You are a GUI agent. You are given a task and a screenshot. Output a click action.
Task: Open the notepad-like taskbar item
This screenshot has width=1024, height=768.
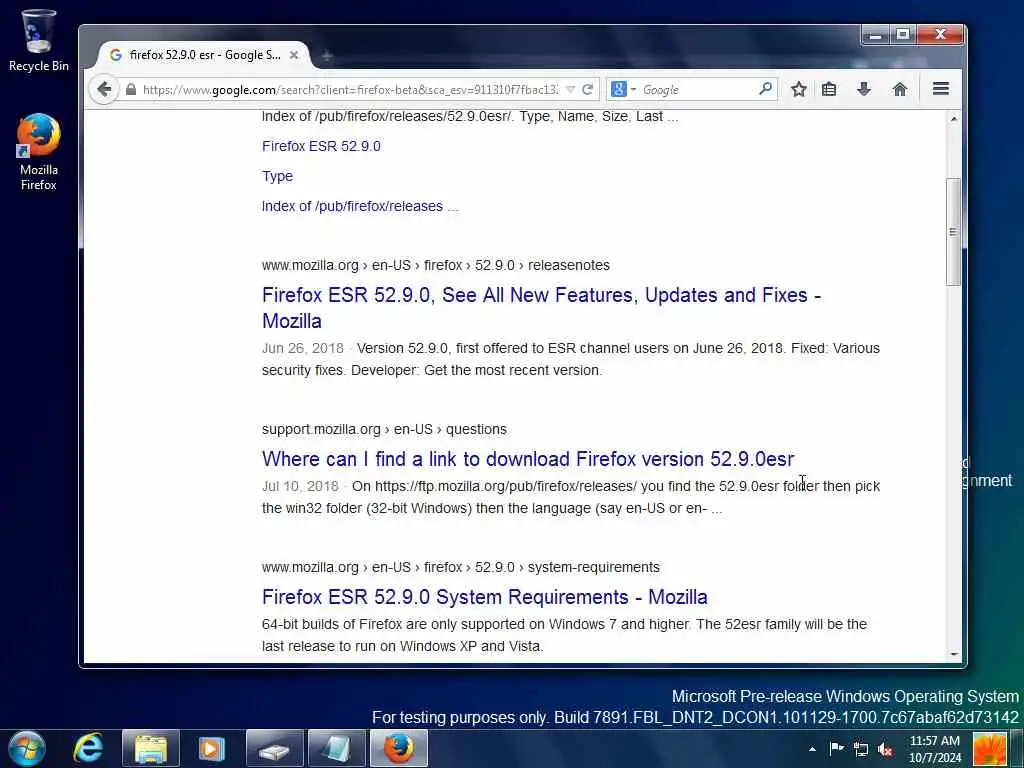[x=336, y=748]
